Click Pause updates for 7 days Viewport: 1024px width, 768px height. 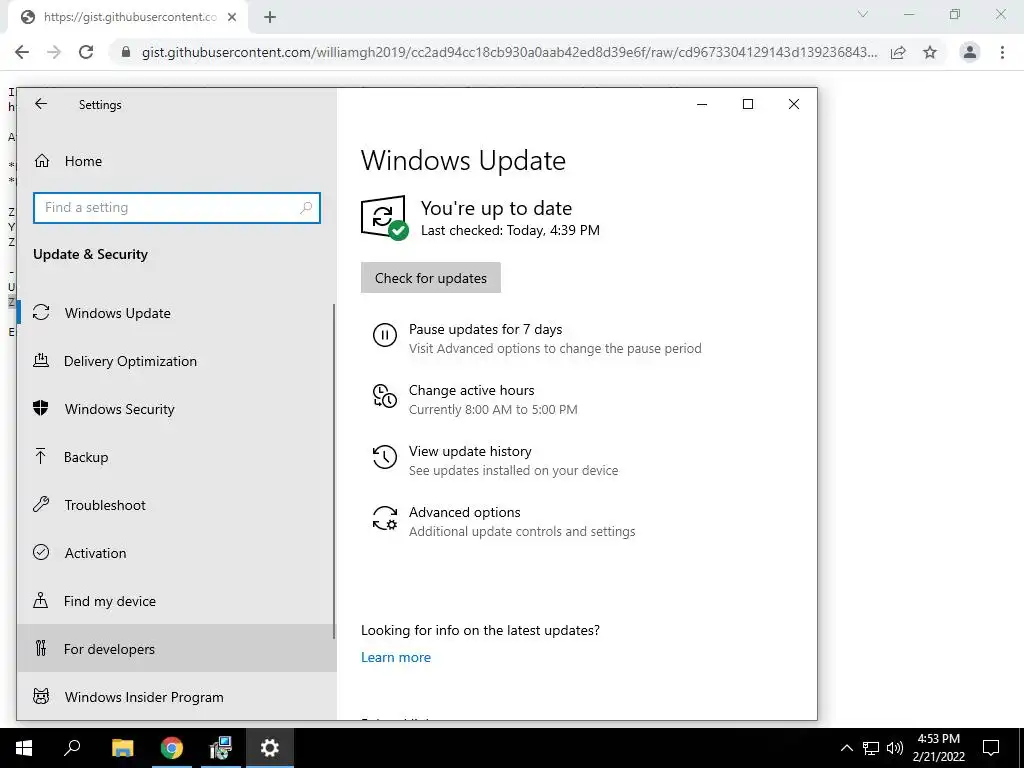point(485,329)
